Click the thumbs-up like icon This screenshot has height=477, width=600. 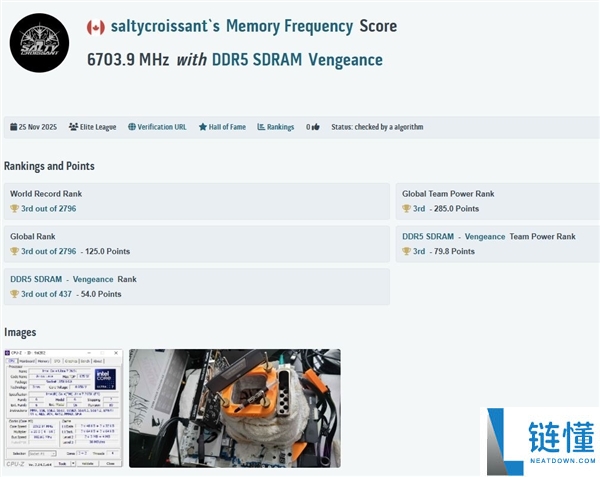(315, 127)
